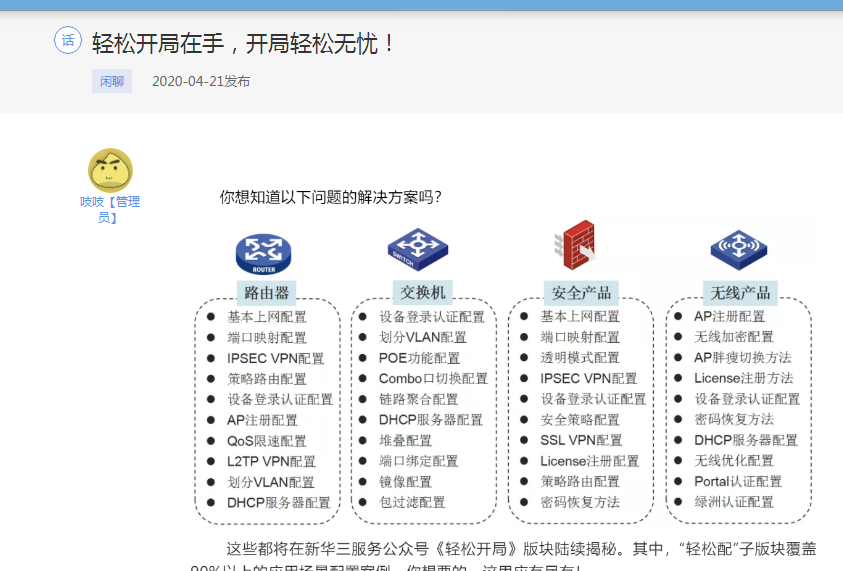Click the date 2020-04-21发布

(201, 81)
